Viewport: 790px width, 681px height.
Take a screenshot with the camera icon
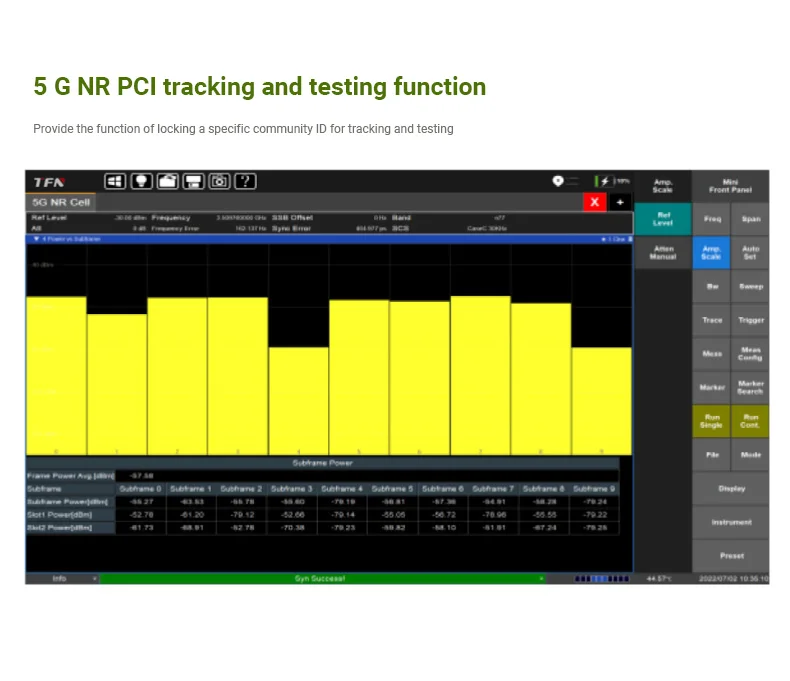click(219, 181)
